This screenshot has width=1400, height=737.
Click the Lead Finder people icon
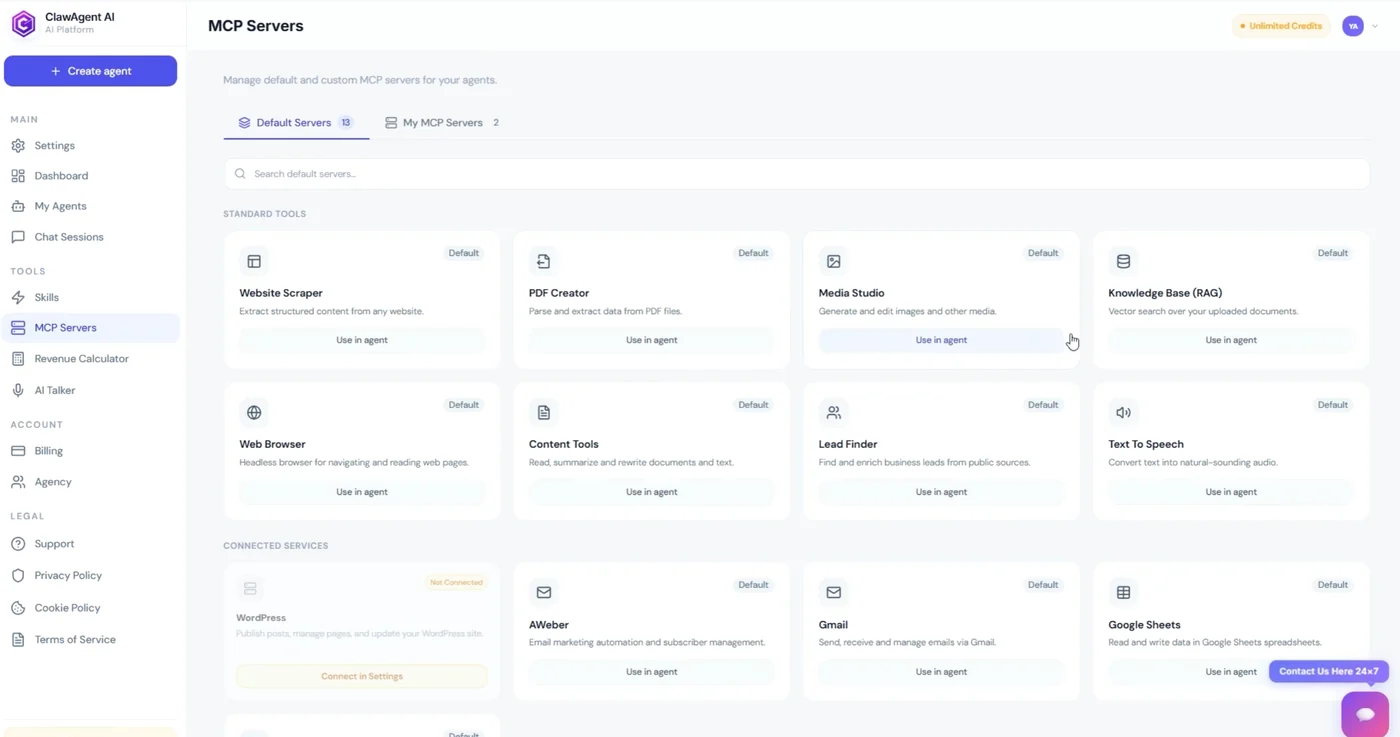[x=833, y=412]
